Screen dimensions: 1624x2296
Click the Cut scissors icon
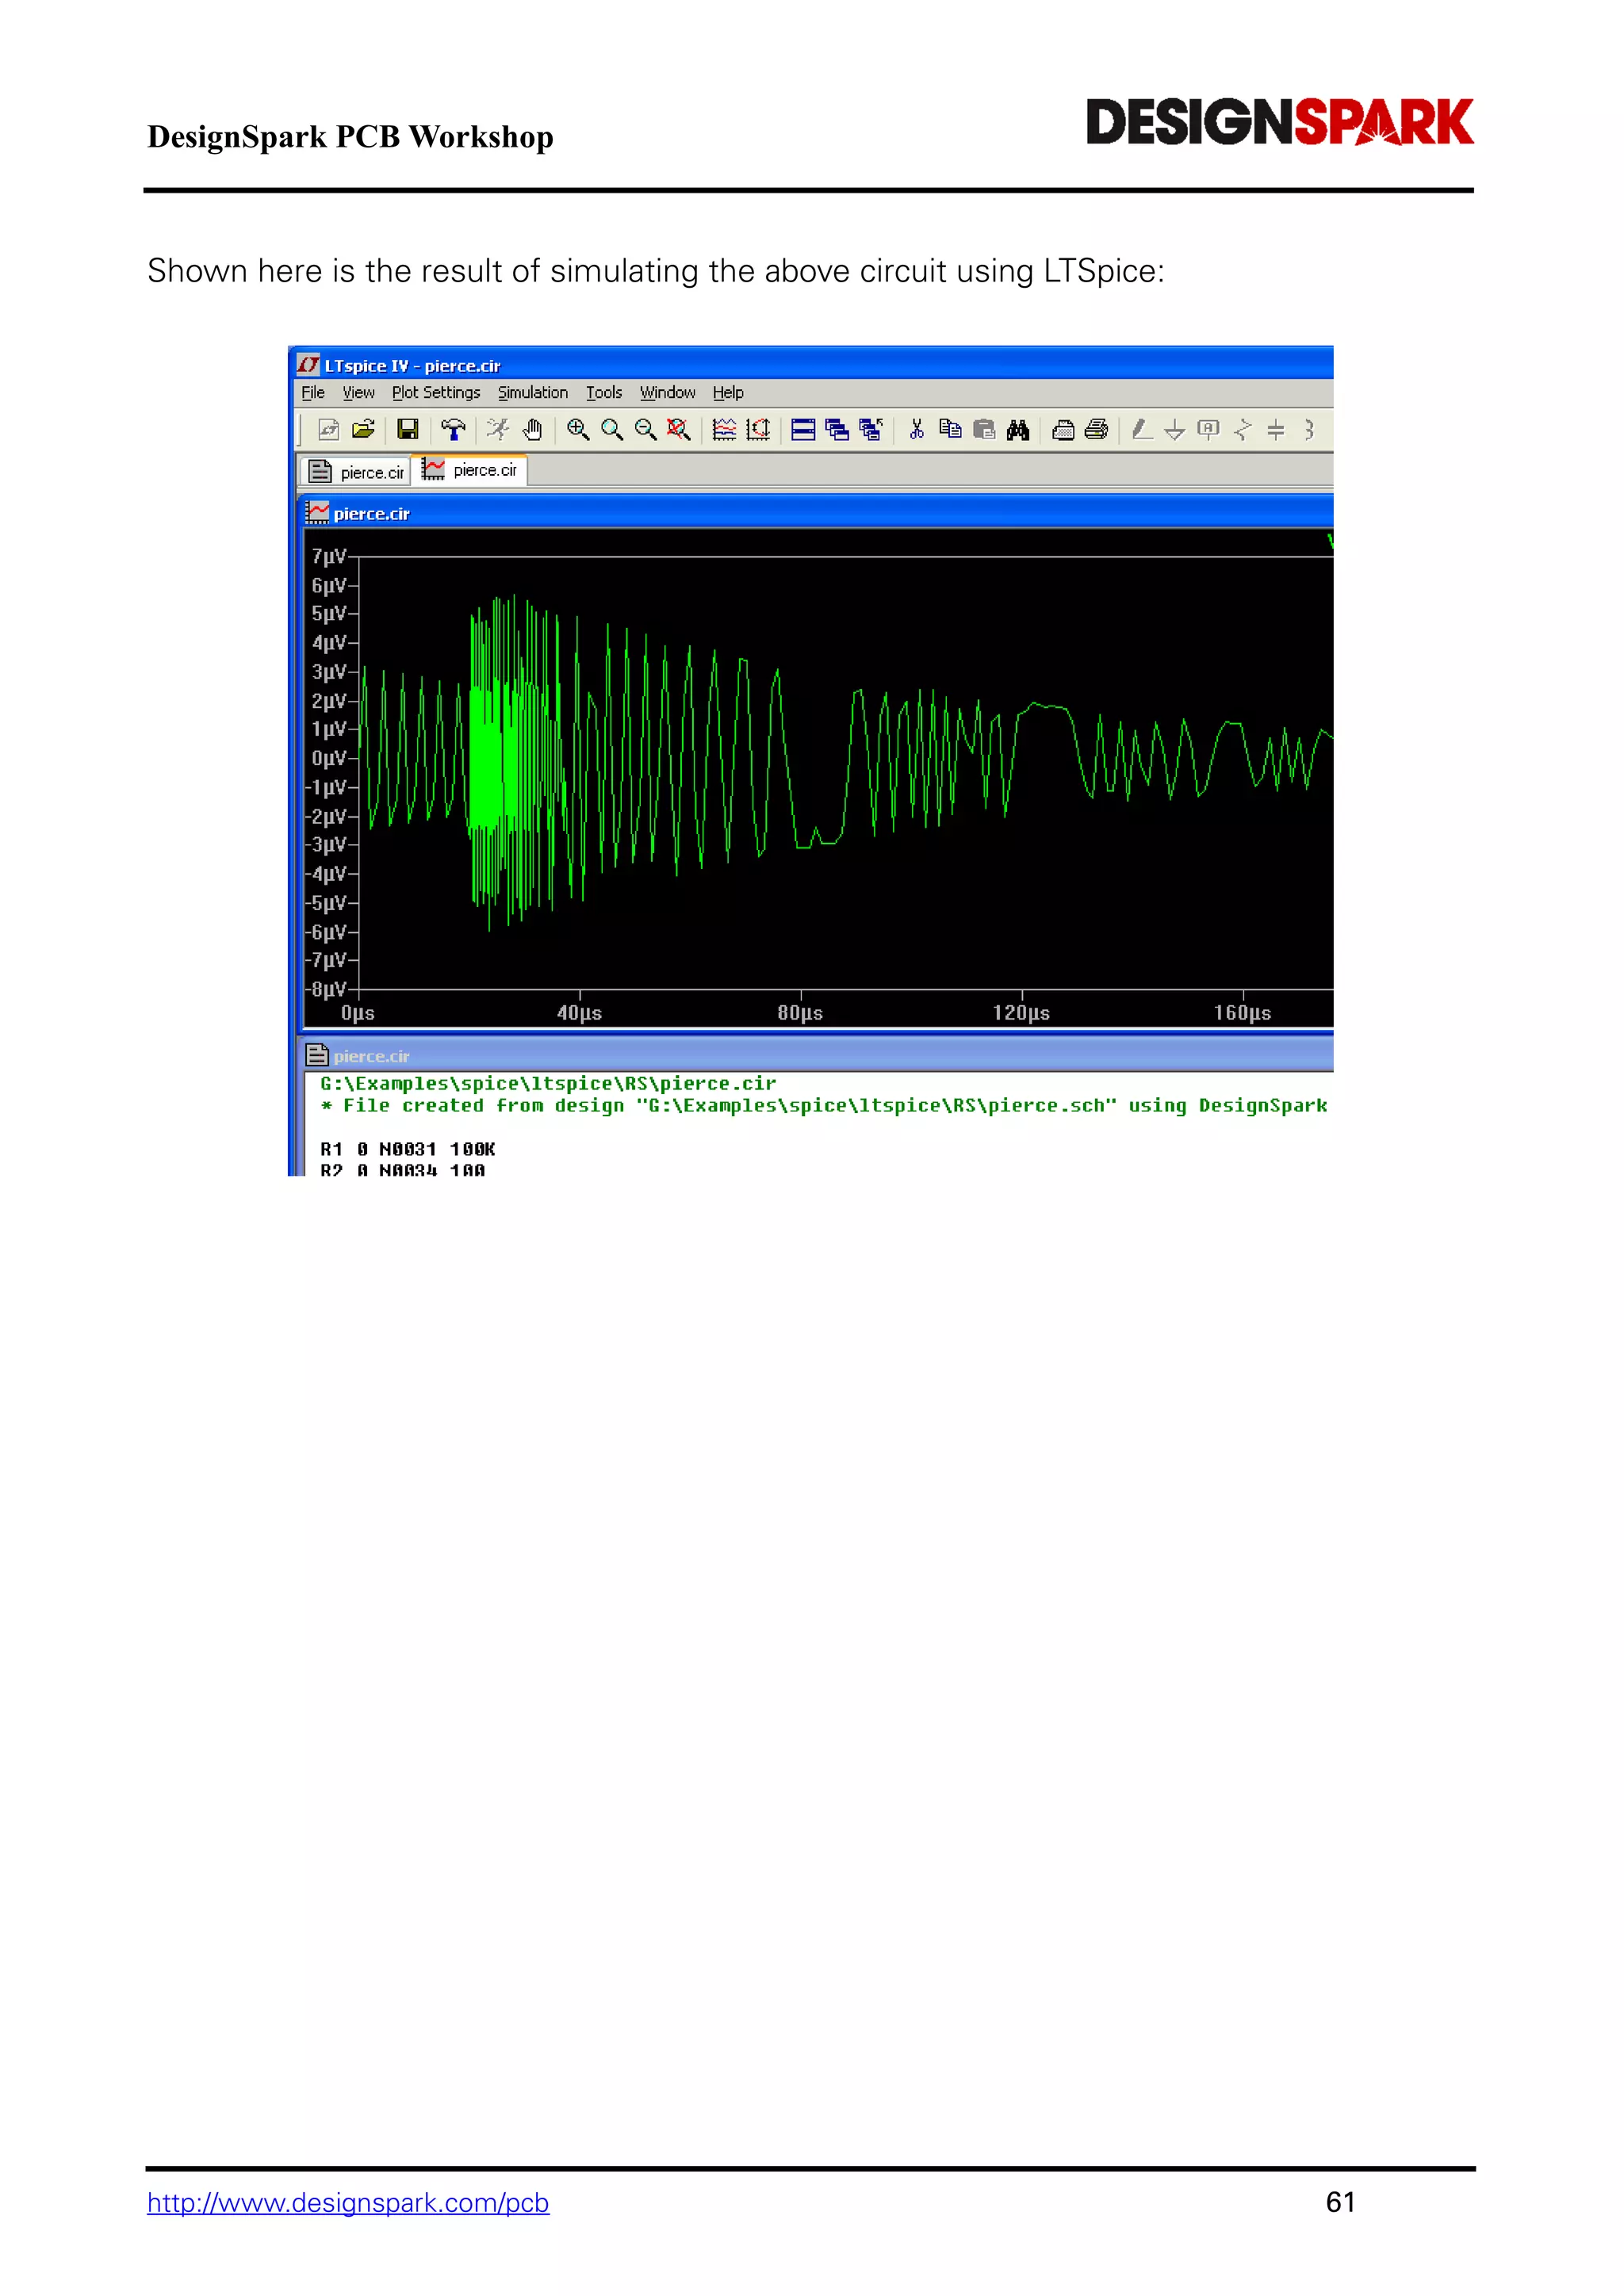(x=916, y=430)
